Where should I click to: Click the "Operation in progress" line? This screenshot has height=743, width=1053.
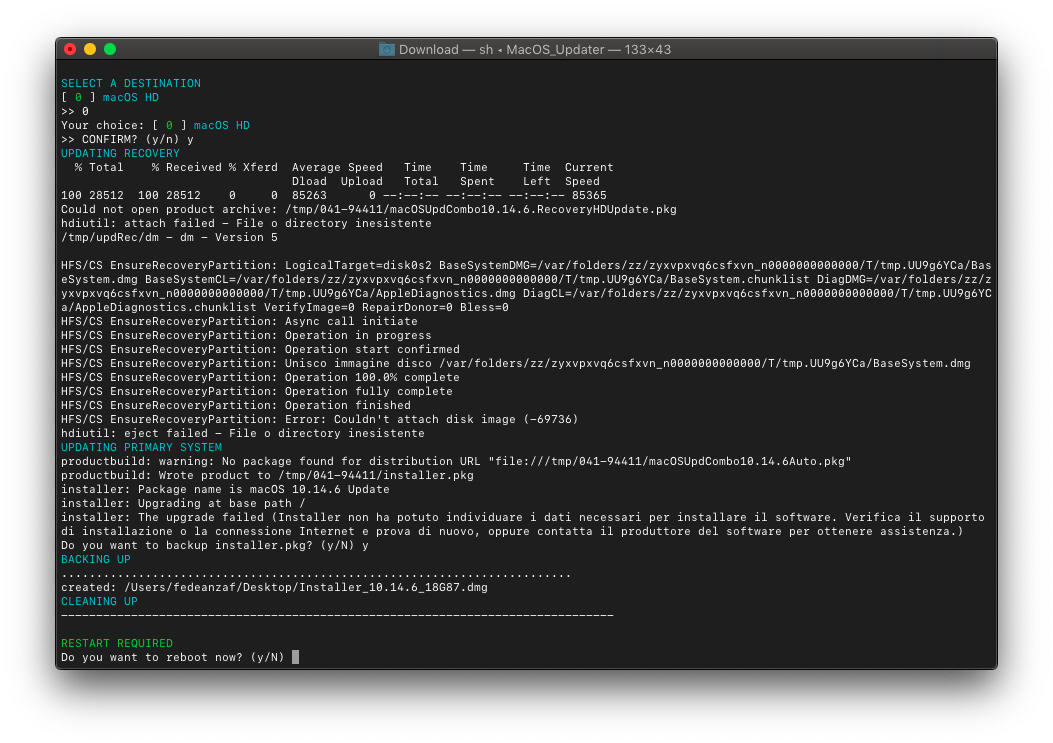[x=246, y=336]
